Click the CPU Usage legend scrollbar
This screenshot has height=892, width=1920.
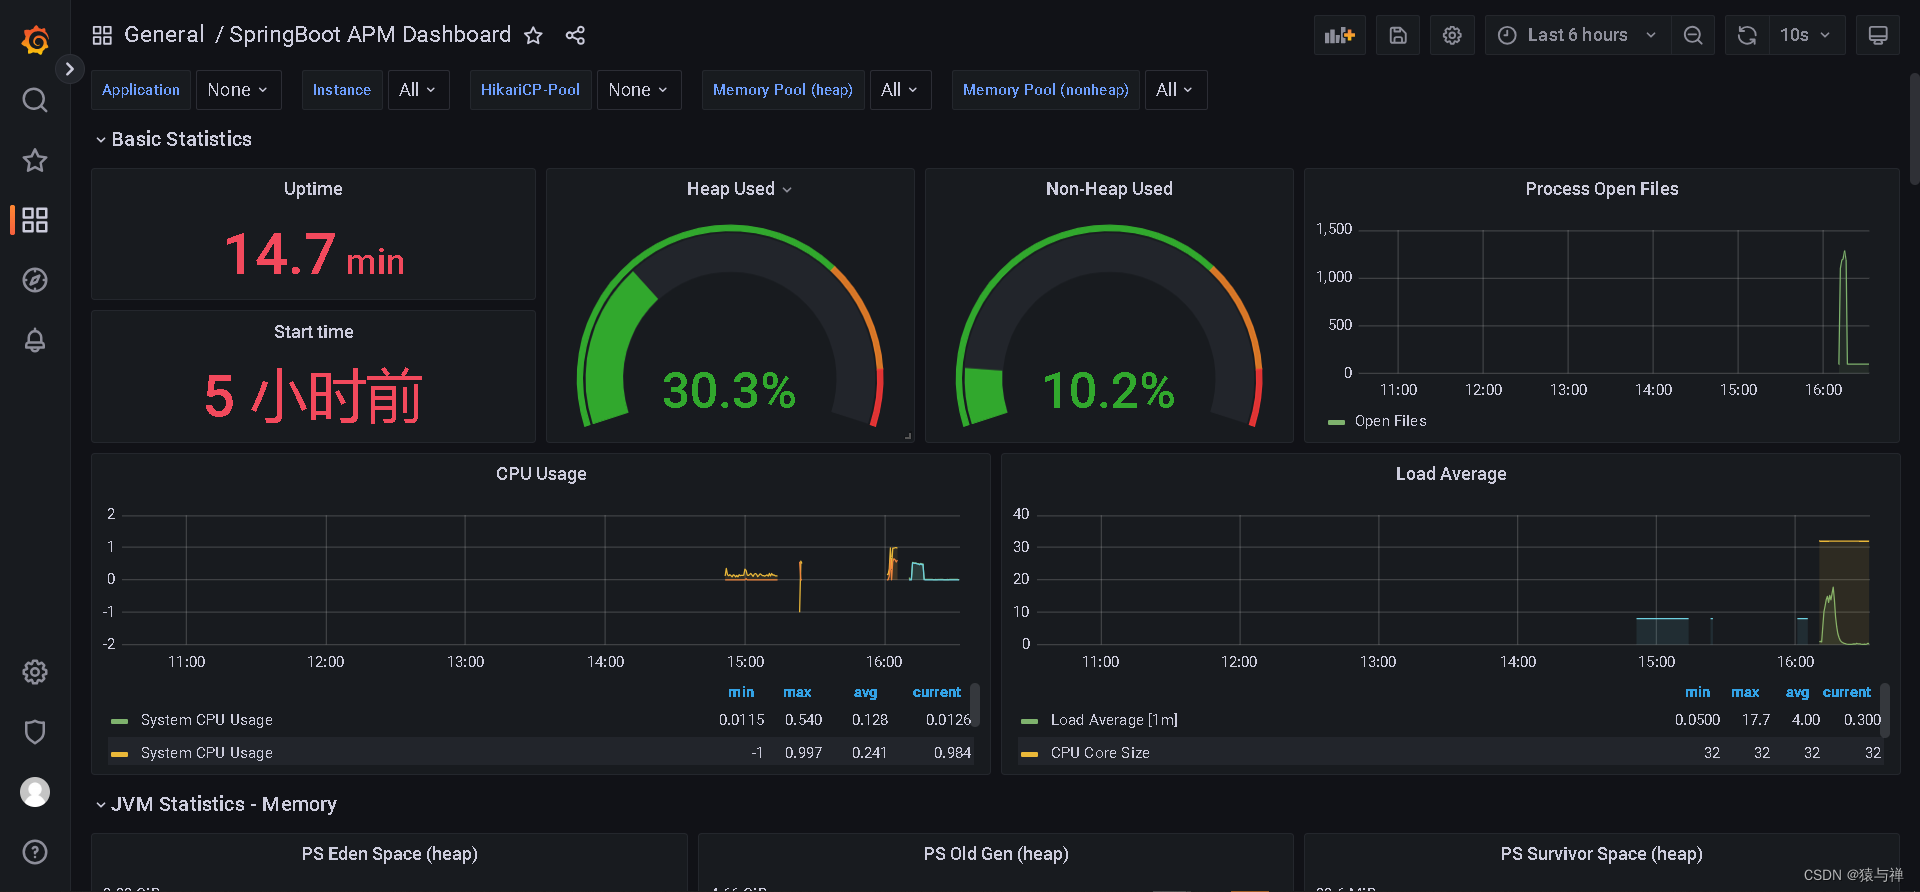point(975,705)
